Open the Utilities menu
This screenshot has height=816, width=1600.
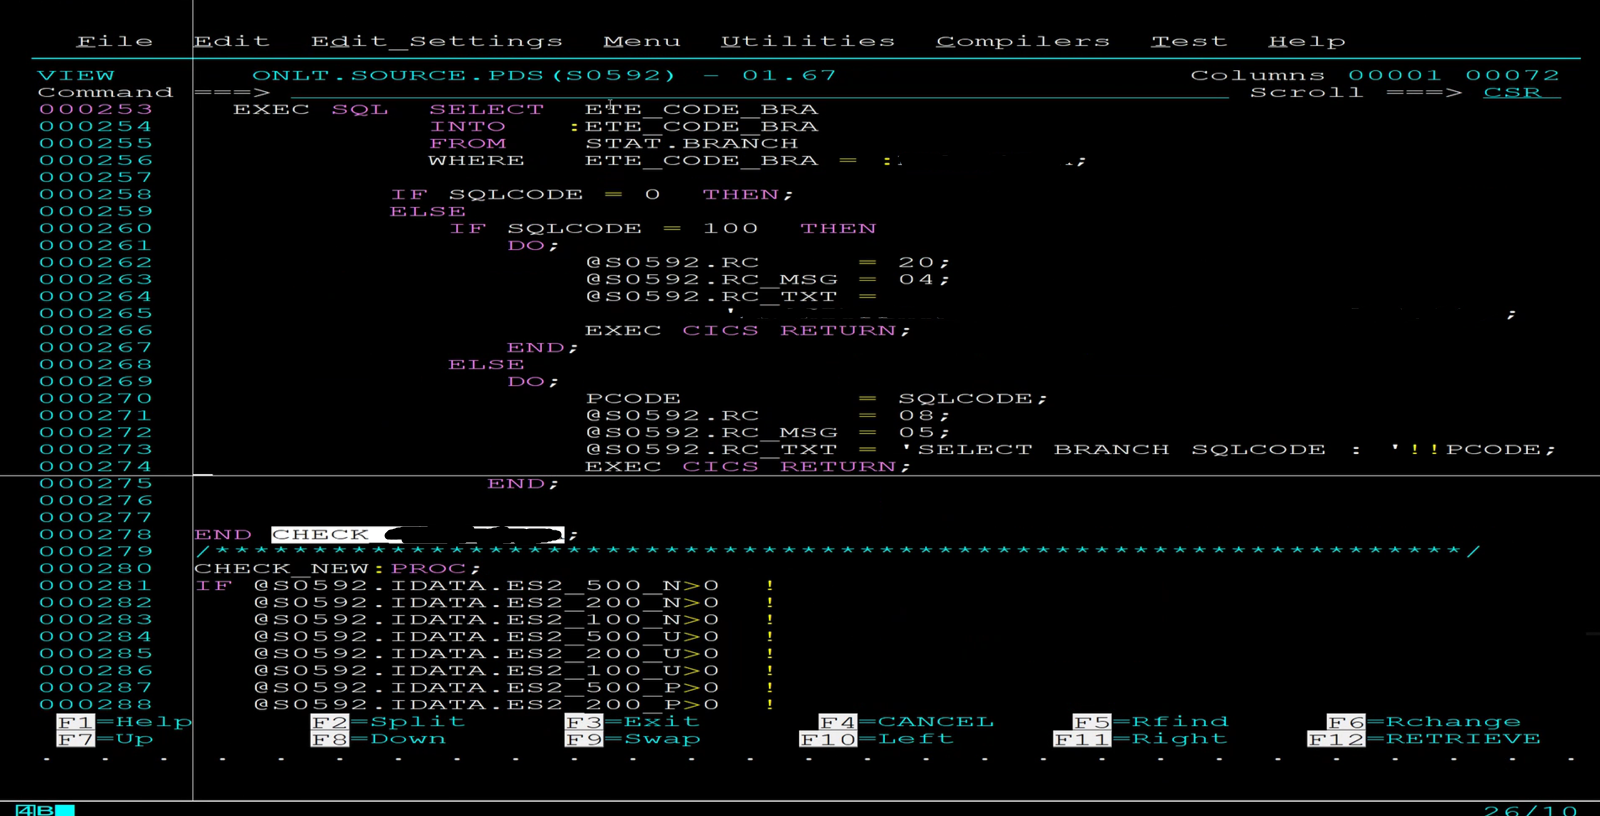point(808,41)
